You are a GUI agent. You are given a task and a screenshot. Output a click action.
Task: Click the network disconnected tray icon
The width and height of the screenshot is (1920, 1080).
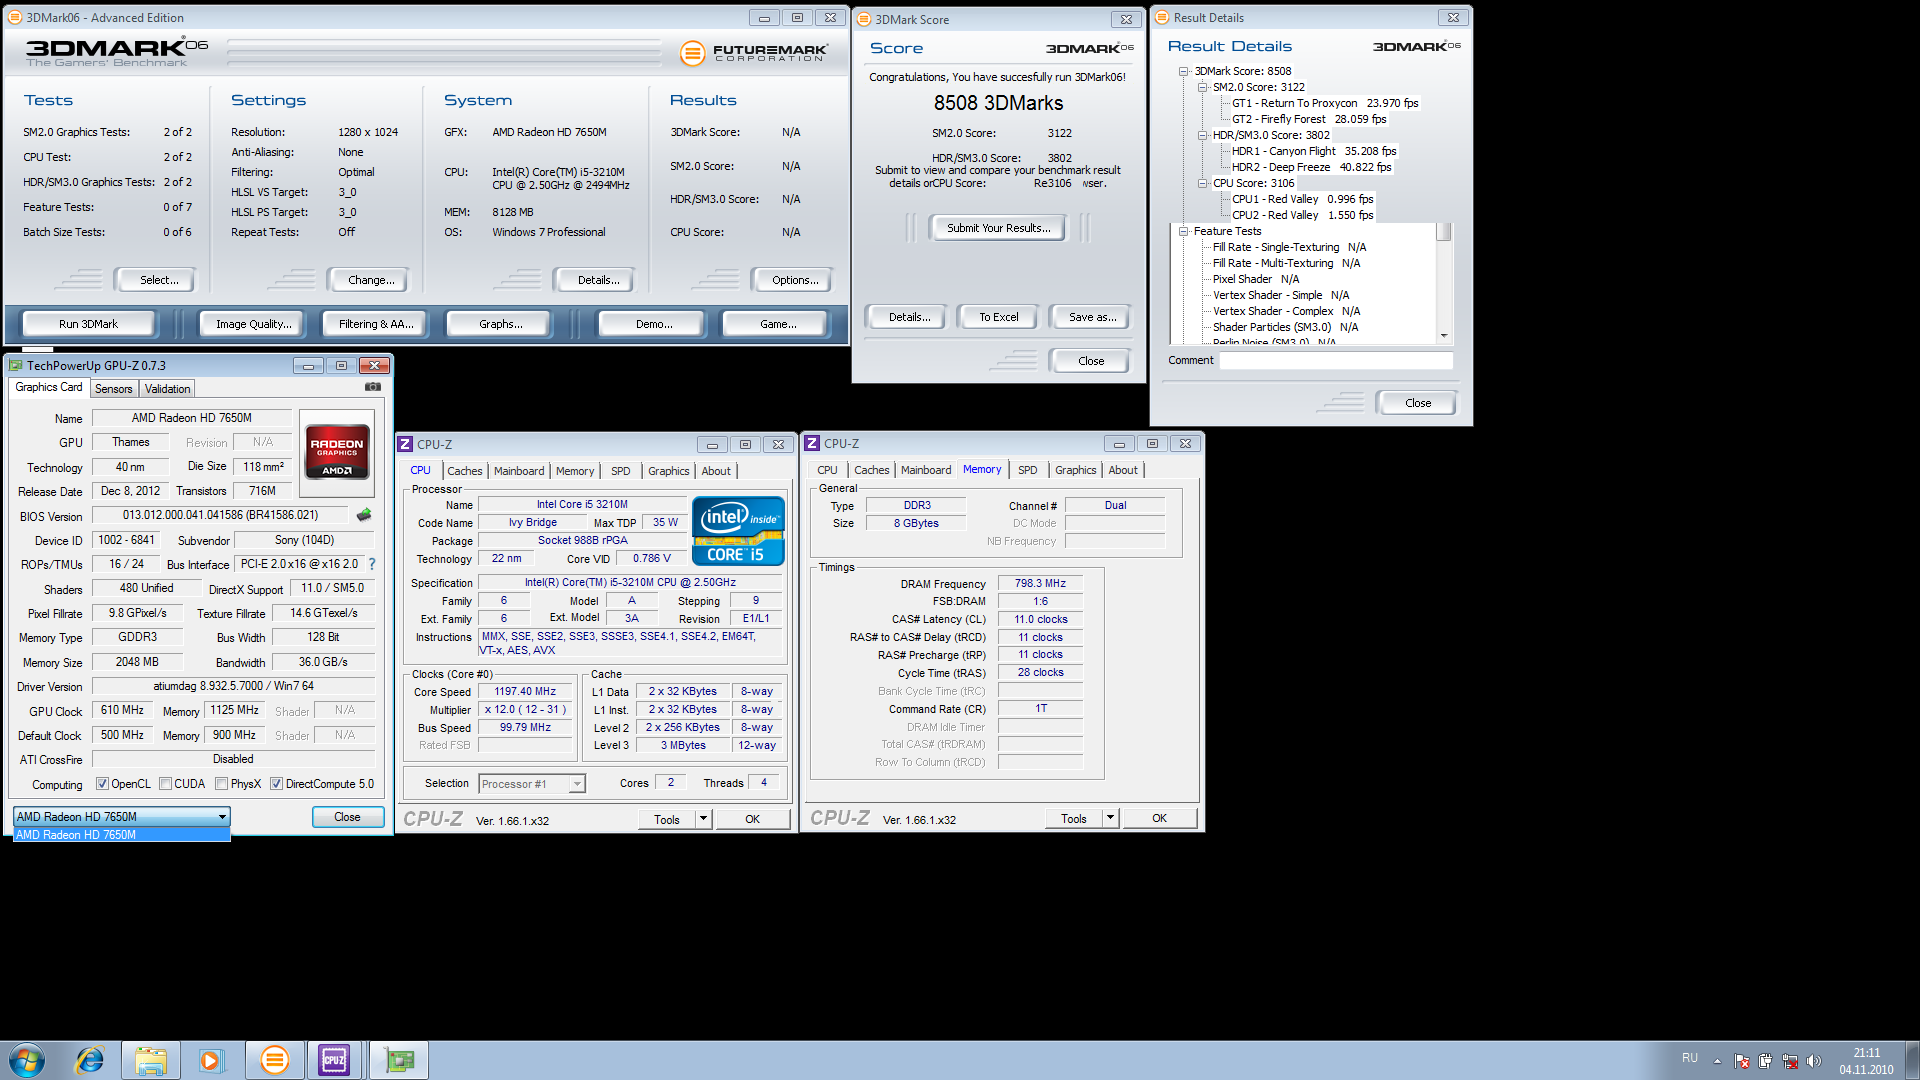1790,1061
